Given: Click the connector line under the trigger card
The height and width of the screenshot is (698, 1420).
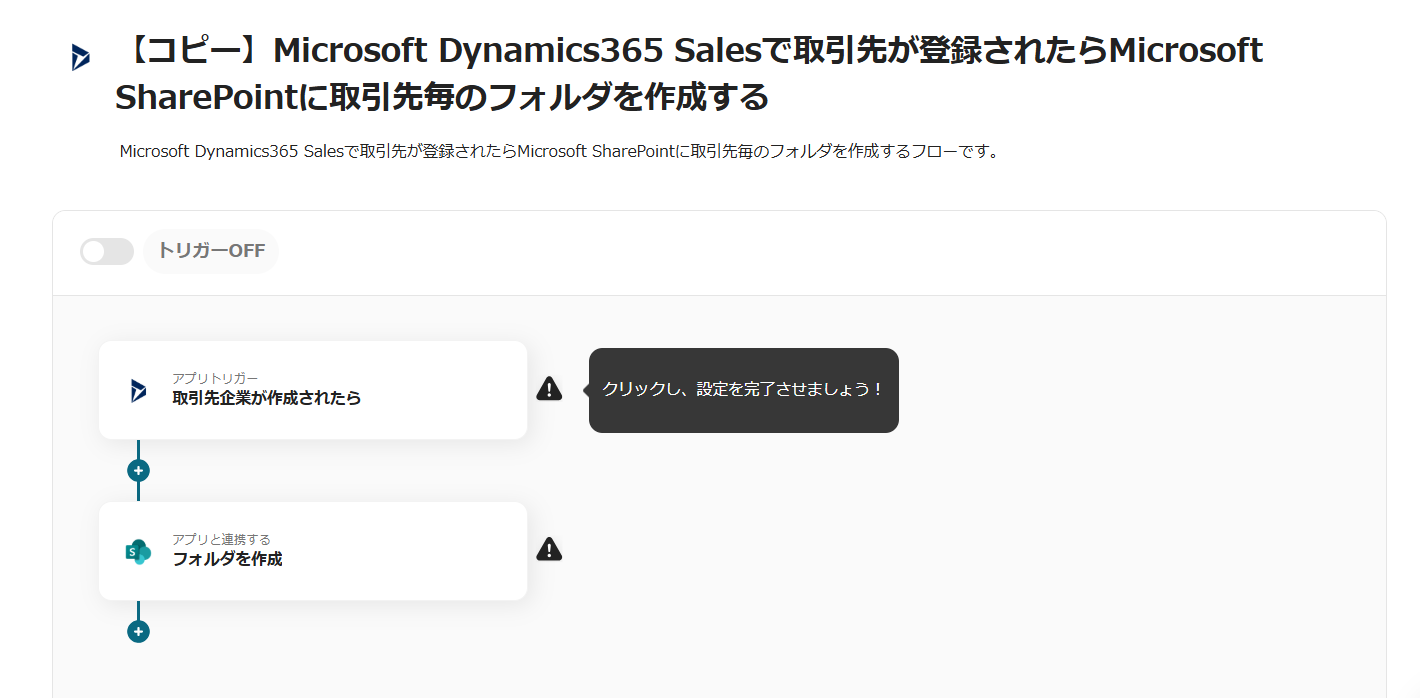Looking at the screenshot, I should click(x=138, y=449).
